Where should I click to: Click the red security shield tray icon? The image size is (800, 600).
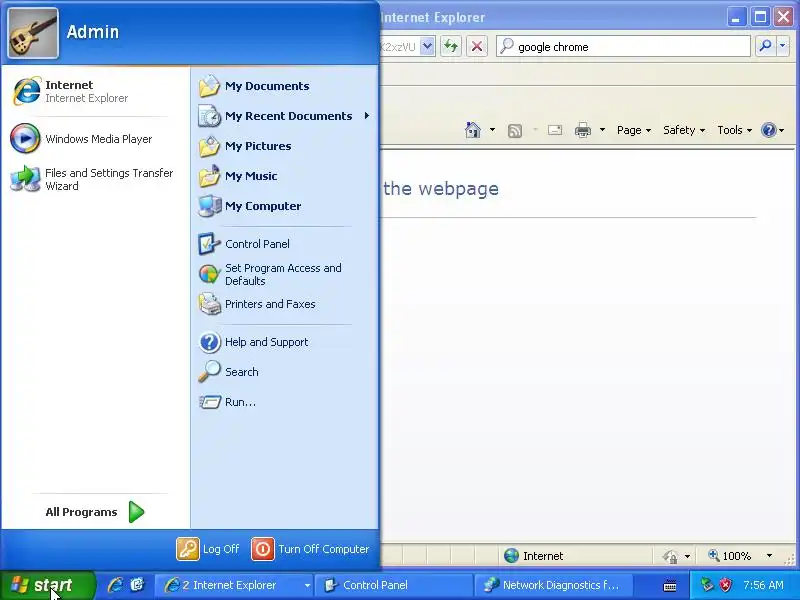point(725,585)
